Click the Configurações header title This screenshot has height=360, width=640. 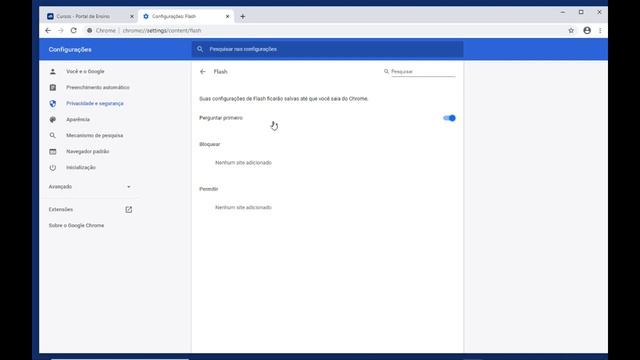70,50
